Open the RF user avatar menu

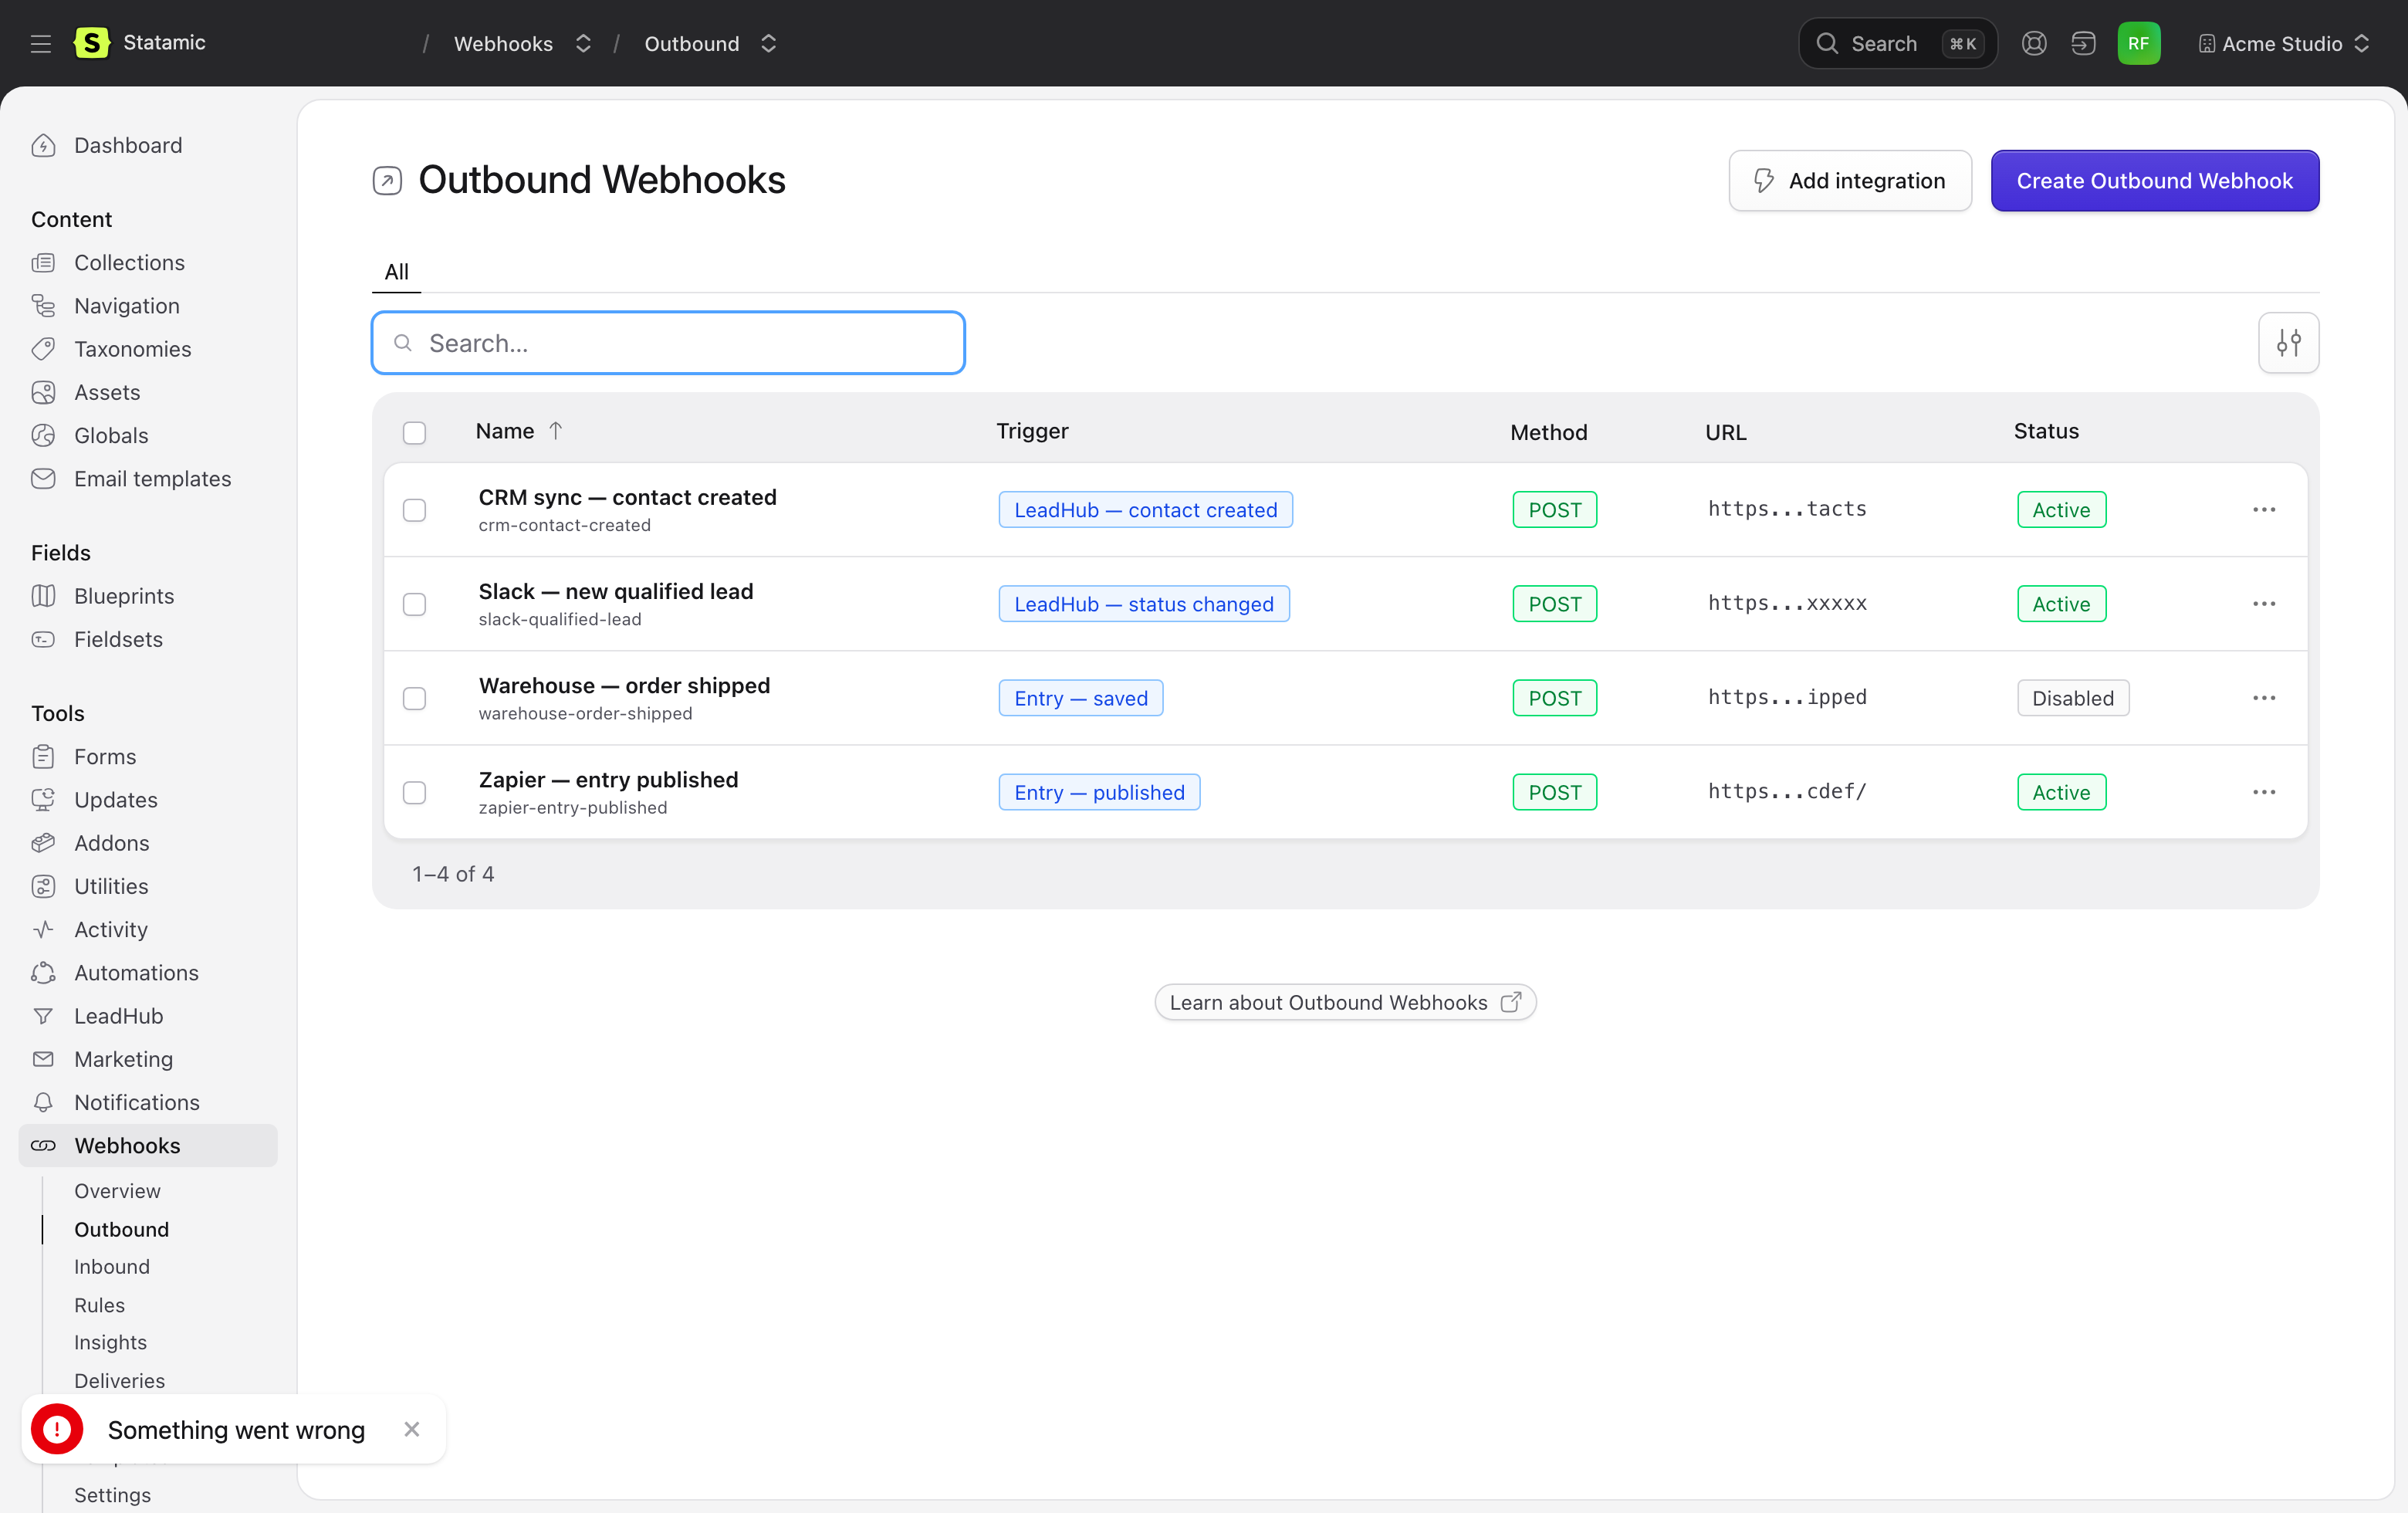(x=2138, y=43)
